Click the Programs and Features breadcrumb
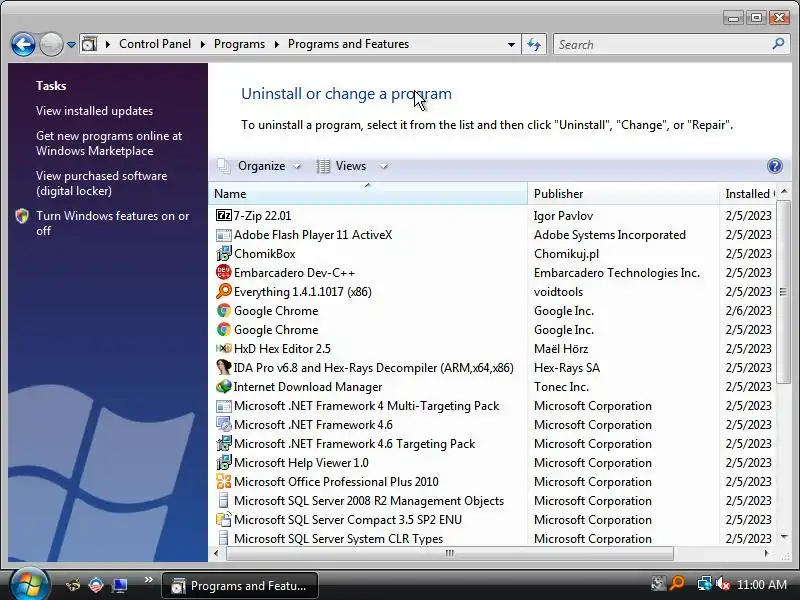The width and height of the screenshot is (800, 600). pos(348,44)
